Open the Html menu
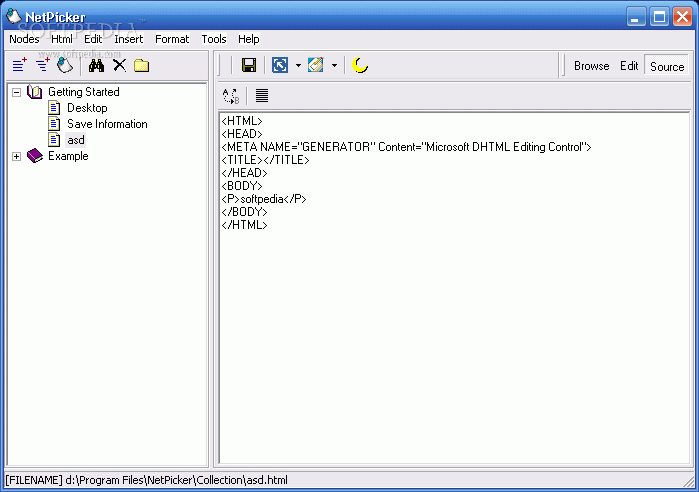The image size is (699, 492). coord(62,39)
